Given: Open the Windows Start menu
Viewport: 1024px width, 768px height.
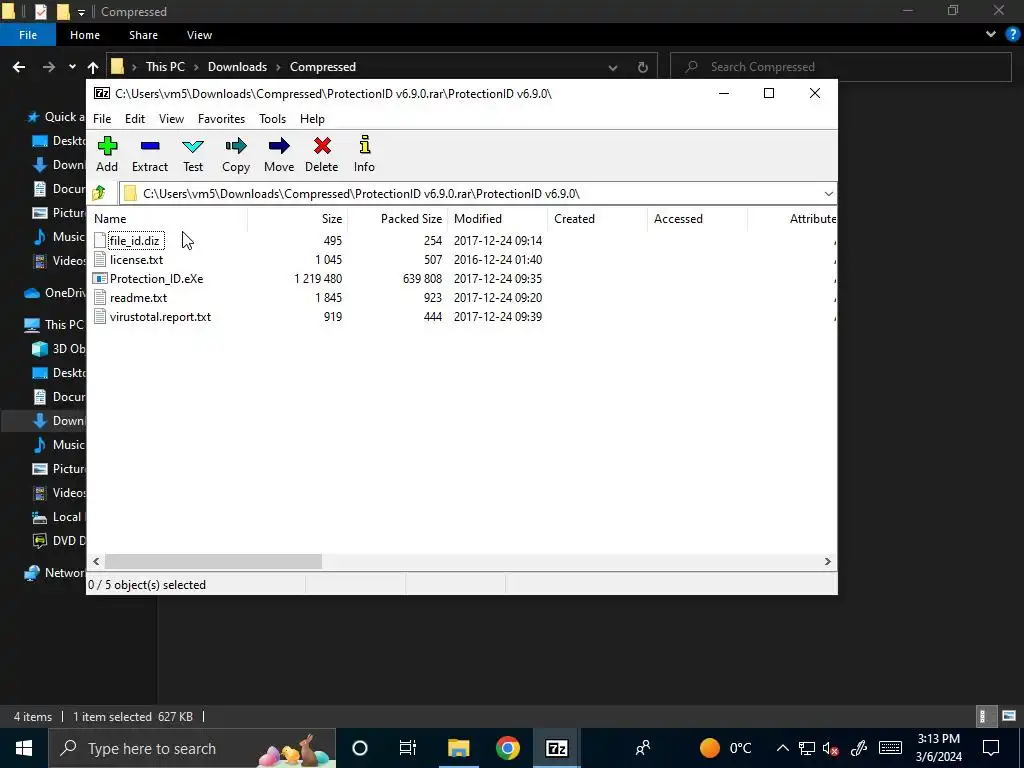Looking at the screenshot, I should pyautogui.click(x=24, y=748).
